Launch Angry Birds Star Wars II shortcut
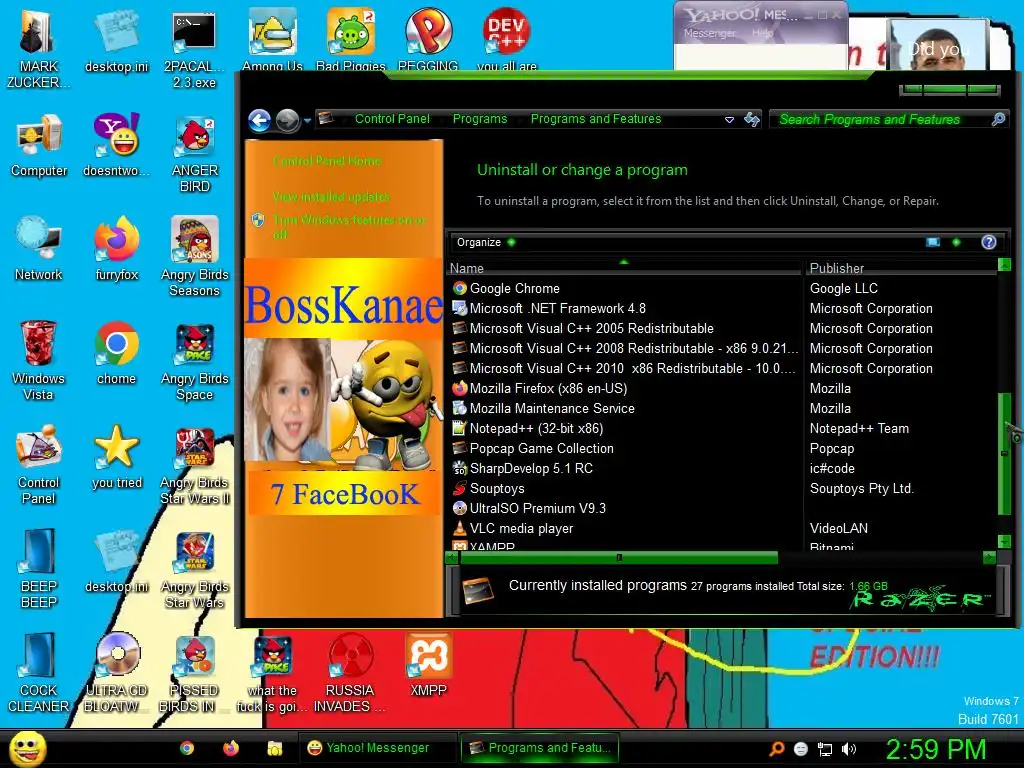Viewport: 1024px width, 768px height. 195,466
